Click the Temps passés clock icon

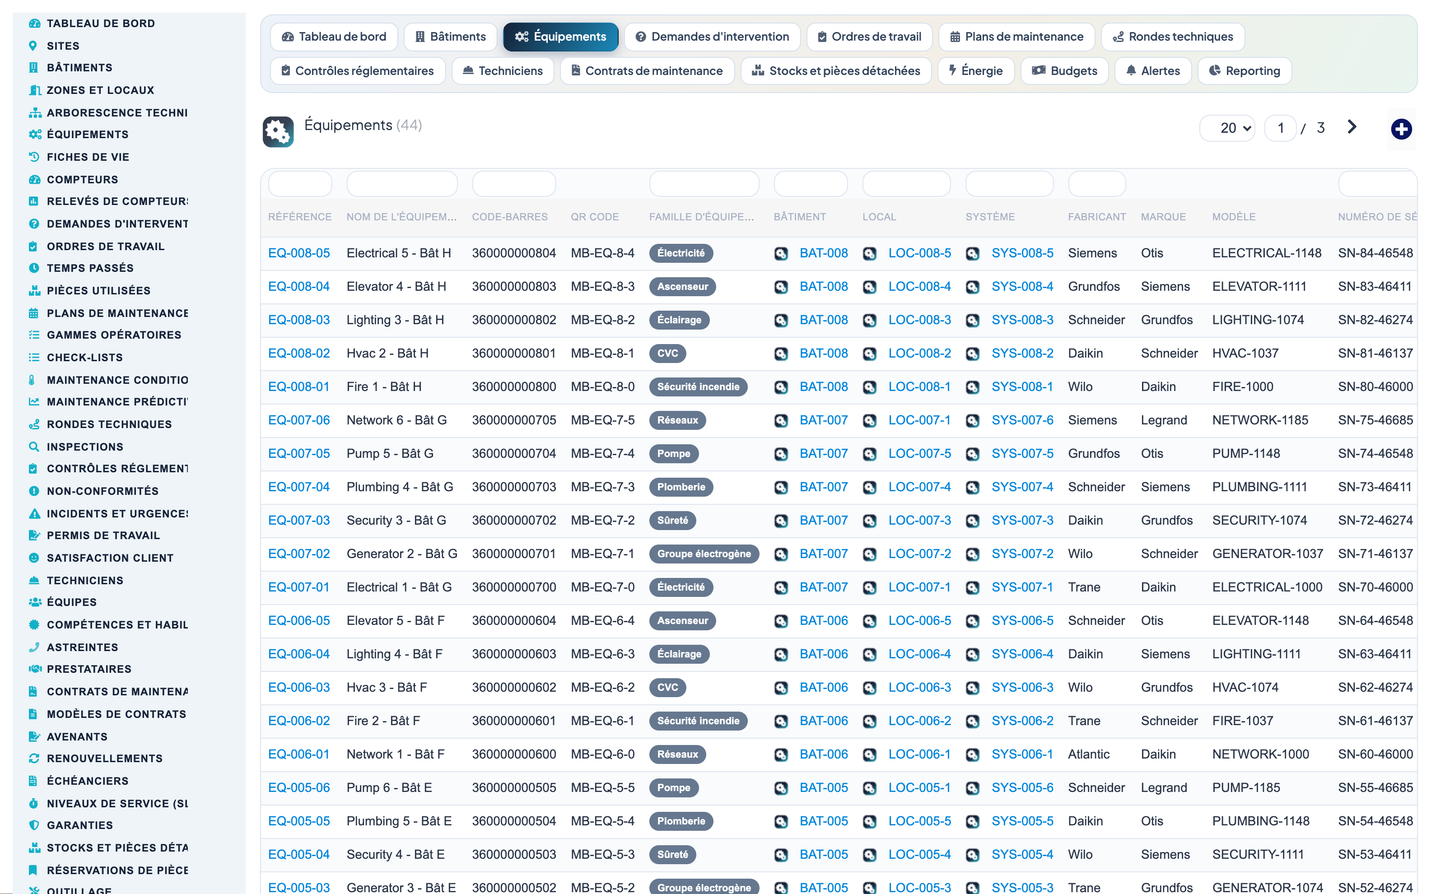click(x=34, y=268)
